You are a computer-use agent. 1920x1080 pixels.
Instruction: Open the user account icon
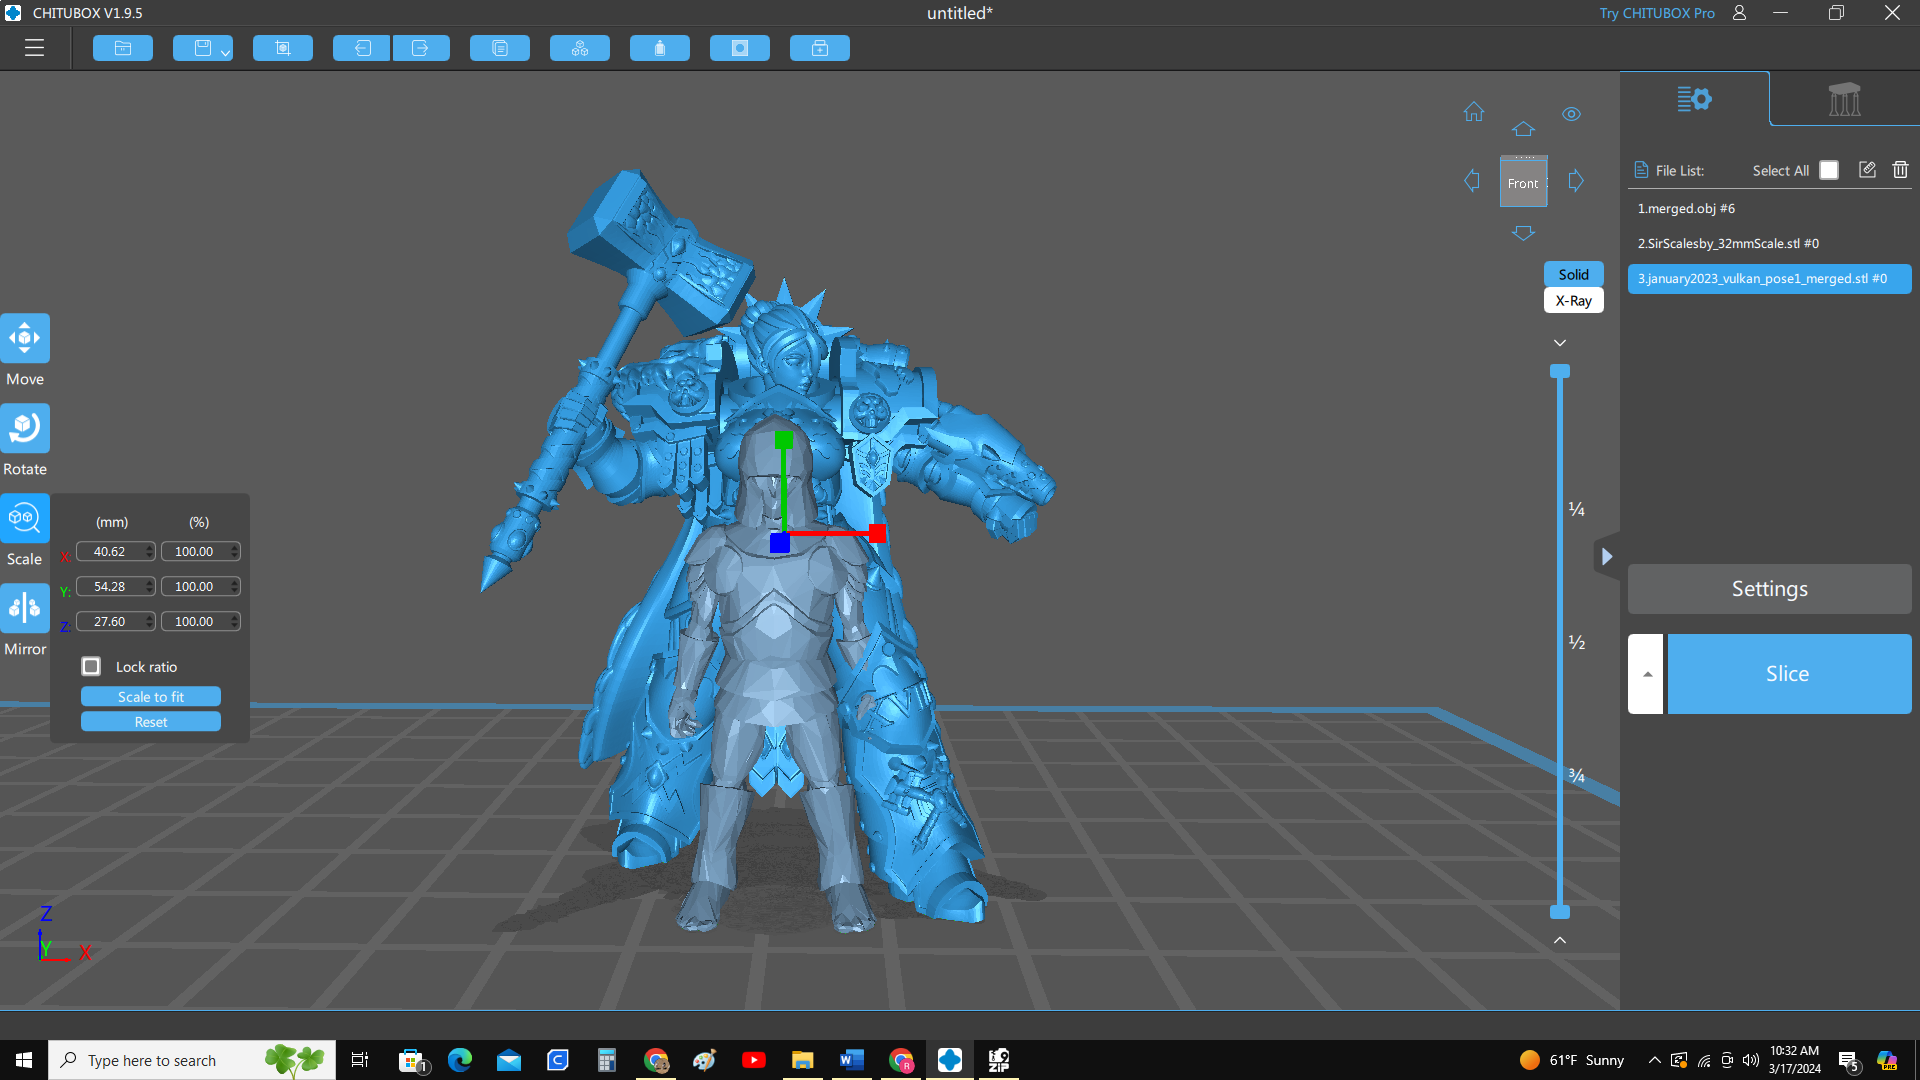coord(1740,13)
